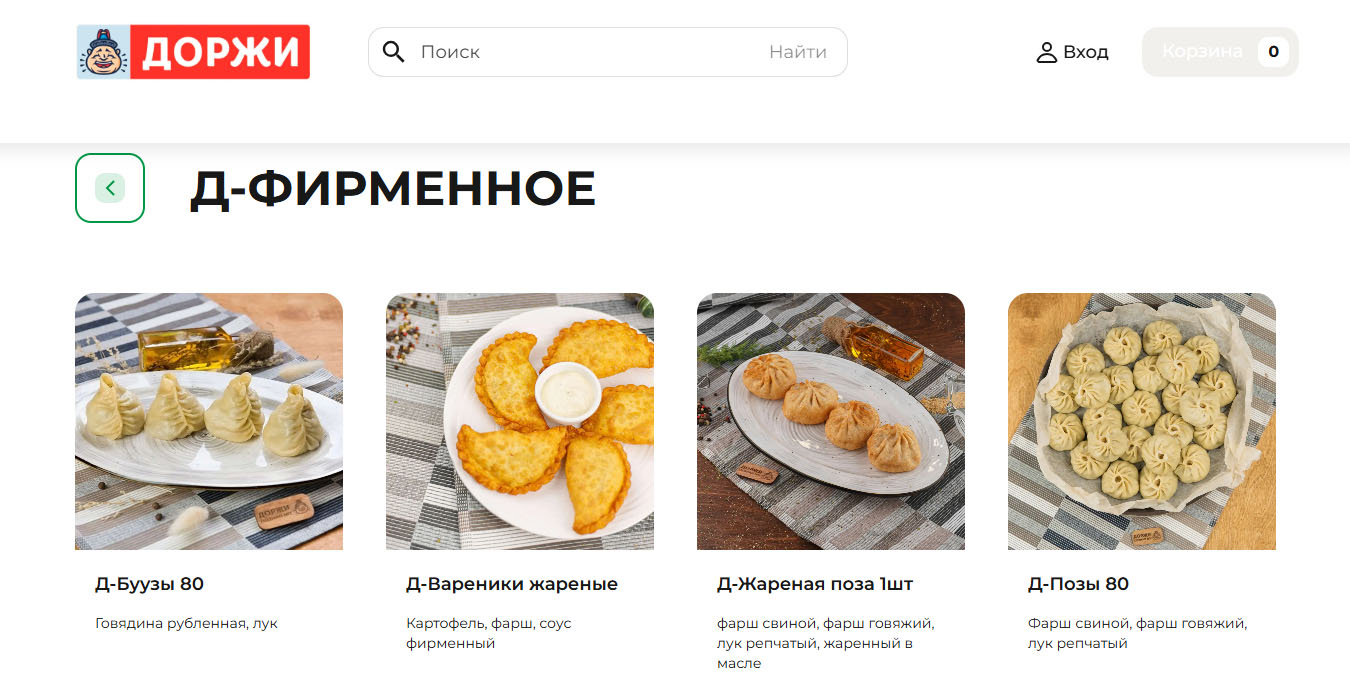Click the magnifying glass search icon
The height and width of the screenshot is (675, 1350).
click(394, 52)
